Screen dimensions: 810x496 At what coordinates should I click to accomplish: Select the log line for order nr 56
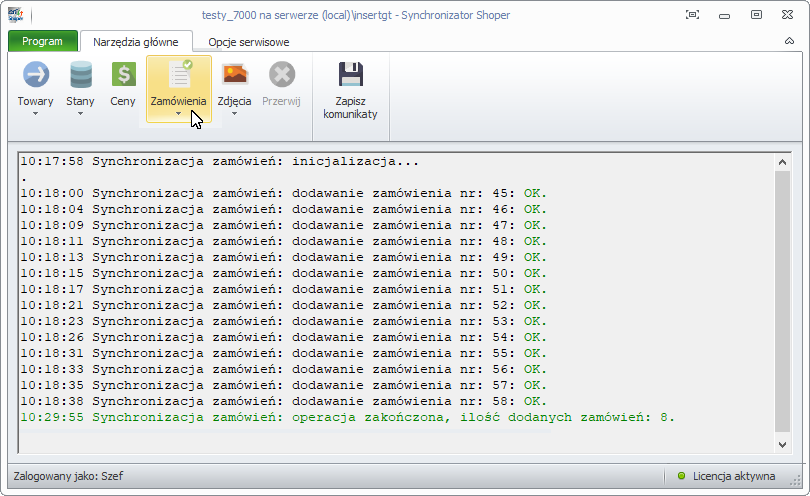(283, 370)
